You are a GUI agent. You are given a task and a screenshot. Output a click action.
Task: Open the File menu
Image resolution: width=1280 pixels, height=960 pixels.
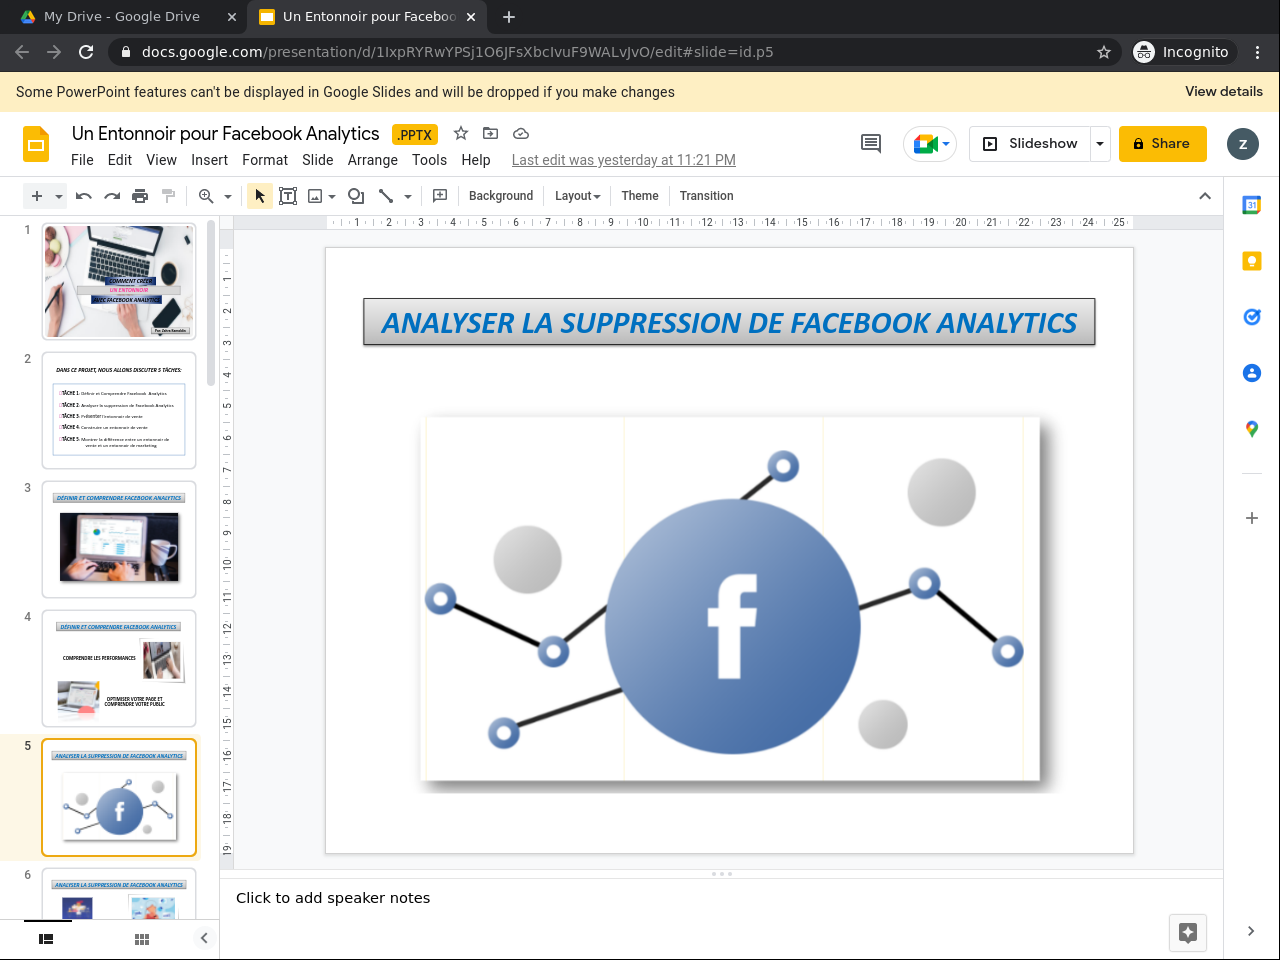pos(82,160)
